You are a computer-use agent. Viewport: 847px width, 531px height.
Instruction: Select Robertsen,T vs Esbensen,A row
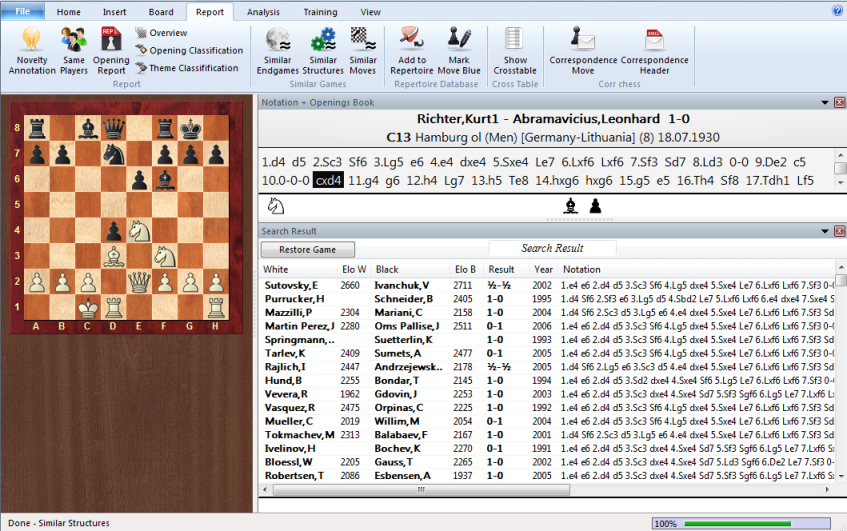coord(548,476)
